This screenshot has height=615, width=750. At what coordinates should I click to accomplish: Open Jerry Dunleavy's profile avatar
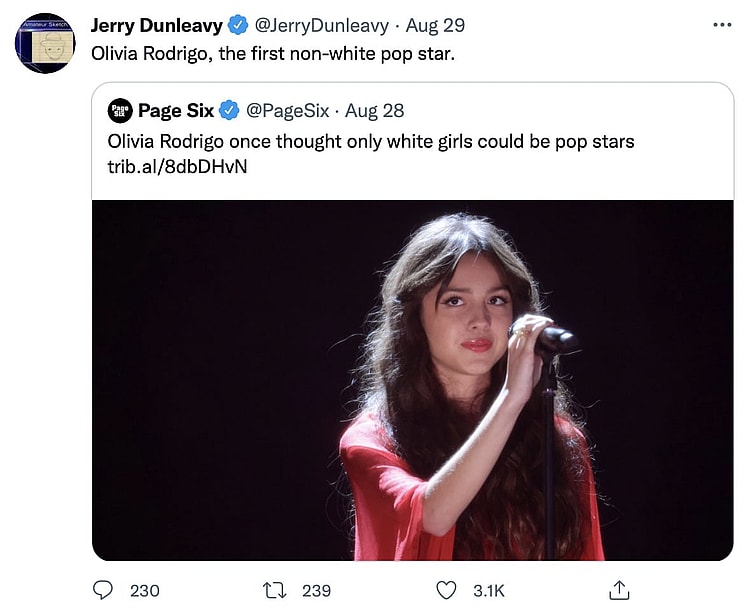(x=45, y=43)
